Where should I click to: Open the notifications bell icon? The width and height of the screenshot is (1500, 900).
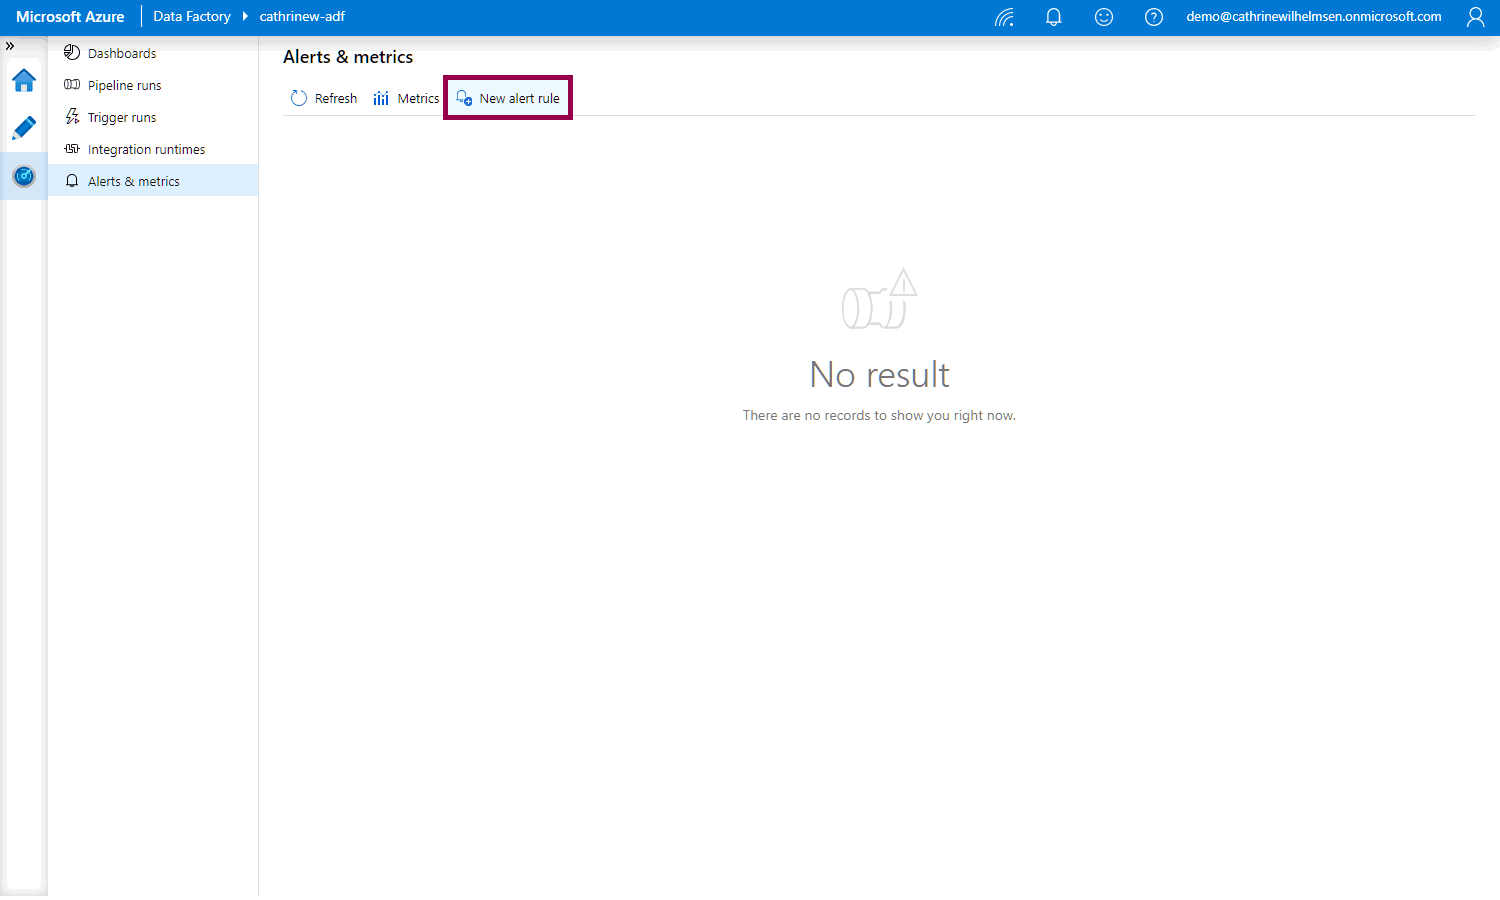coord(1053,17)
